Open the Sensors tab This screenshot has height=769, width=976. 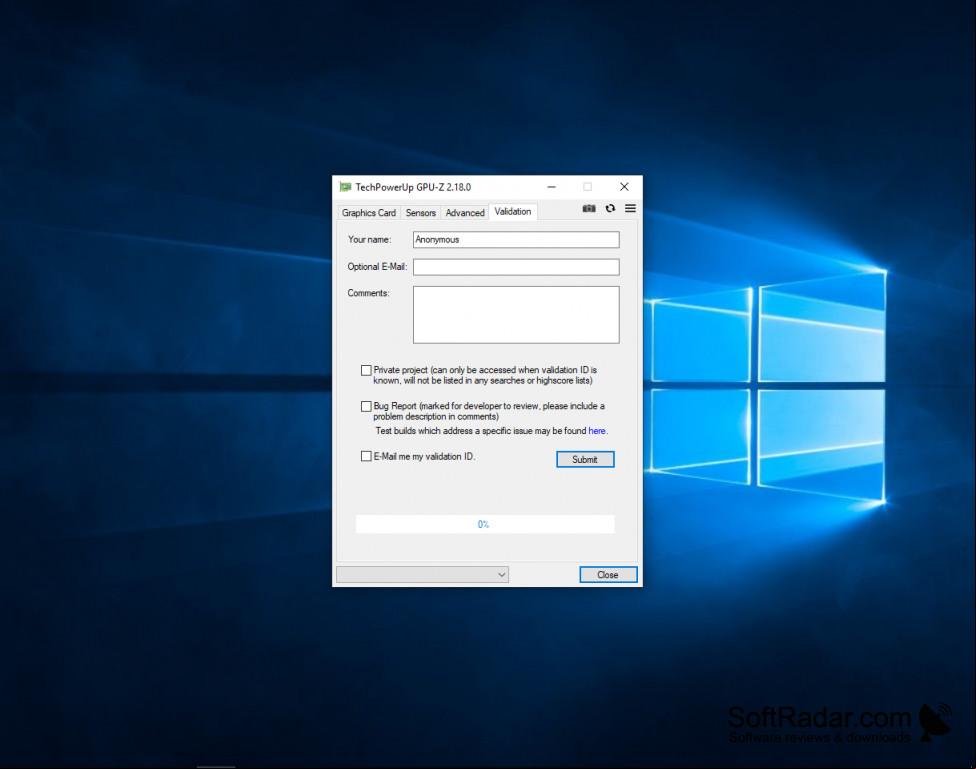point(421,213)
